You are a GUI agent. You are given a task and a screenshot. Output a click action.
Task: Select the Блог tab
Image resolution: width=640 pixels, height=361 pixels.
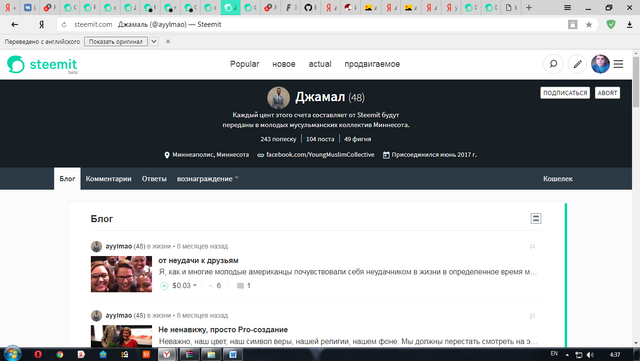(x=67, y=179)
